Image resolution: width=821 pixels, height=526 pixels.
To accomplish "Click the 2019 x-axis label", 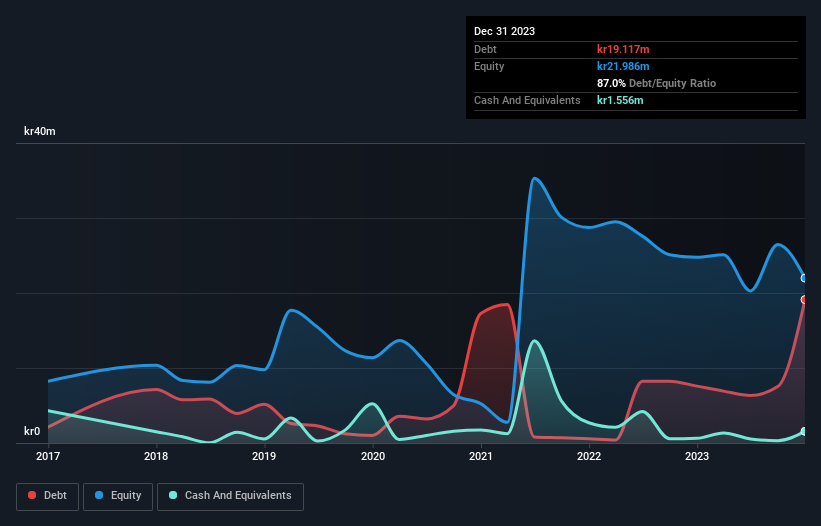I will point(264,456).
